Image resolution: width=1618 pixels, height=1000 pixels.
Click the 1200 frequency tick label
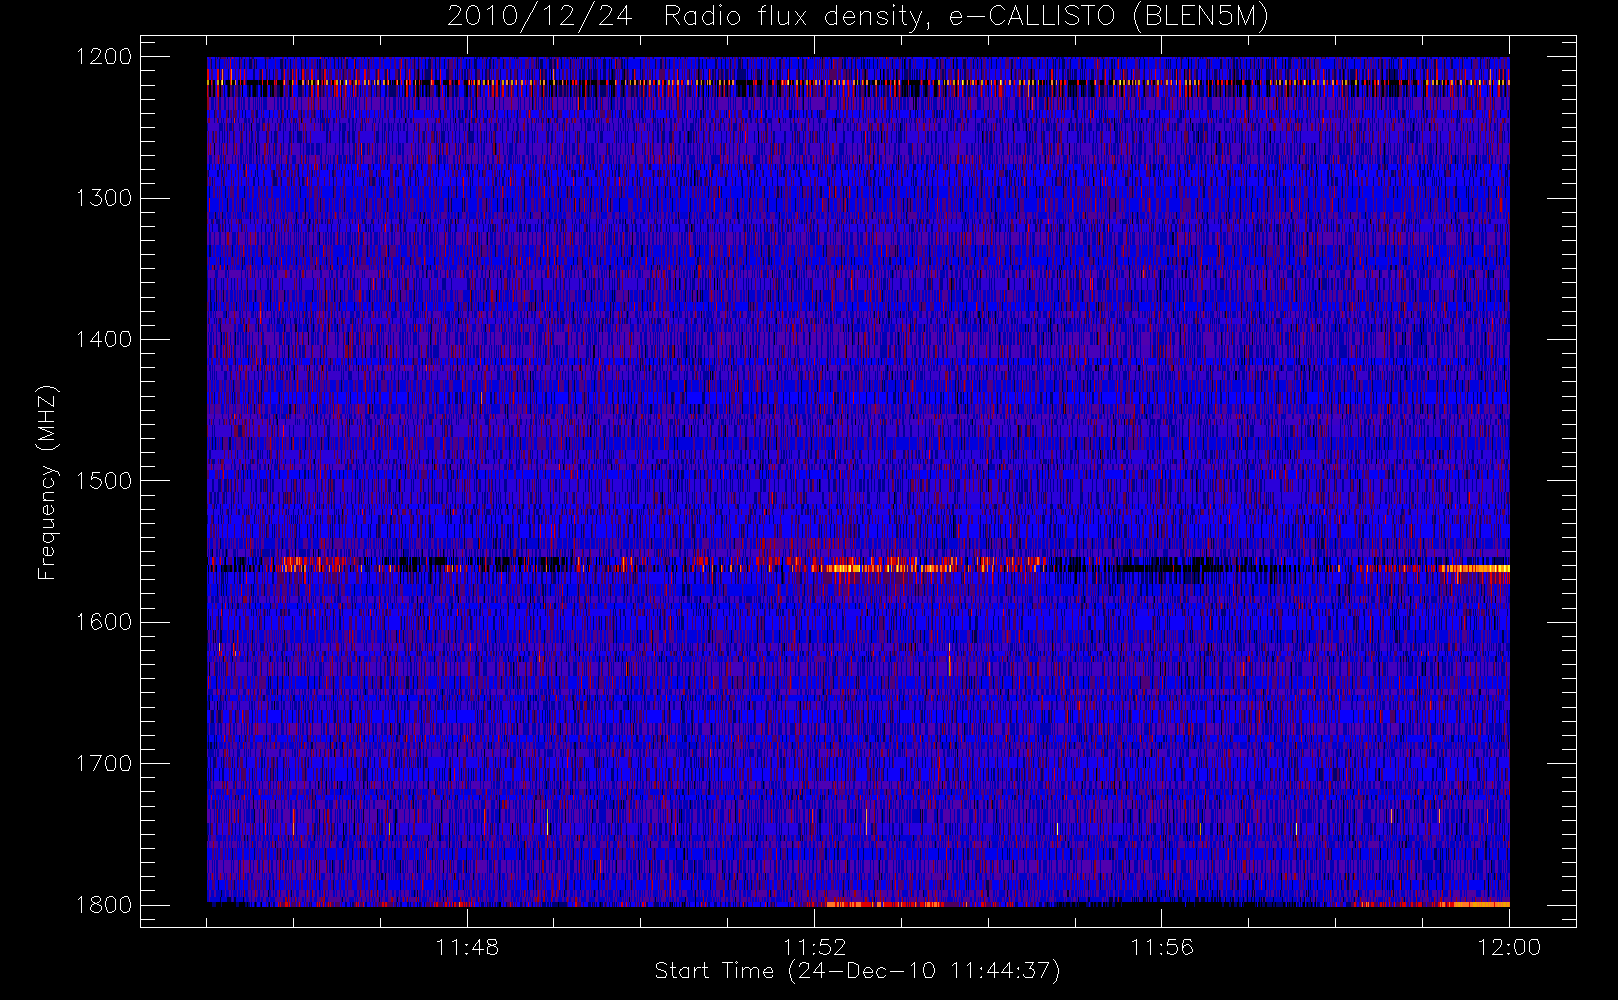(104, 57)
